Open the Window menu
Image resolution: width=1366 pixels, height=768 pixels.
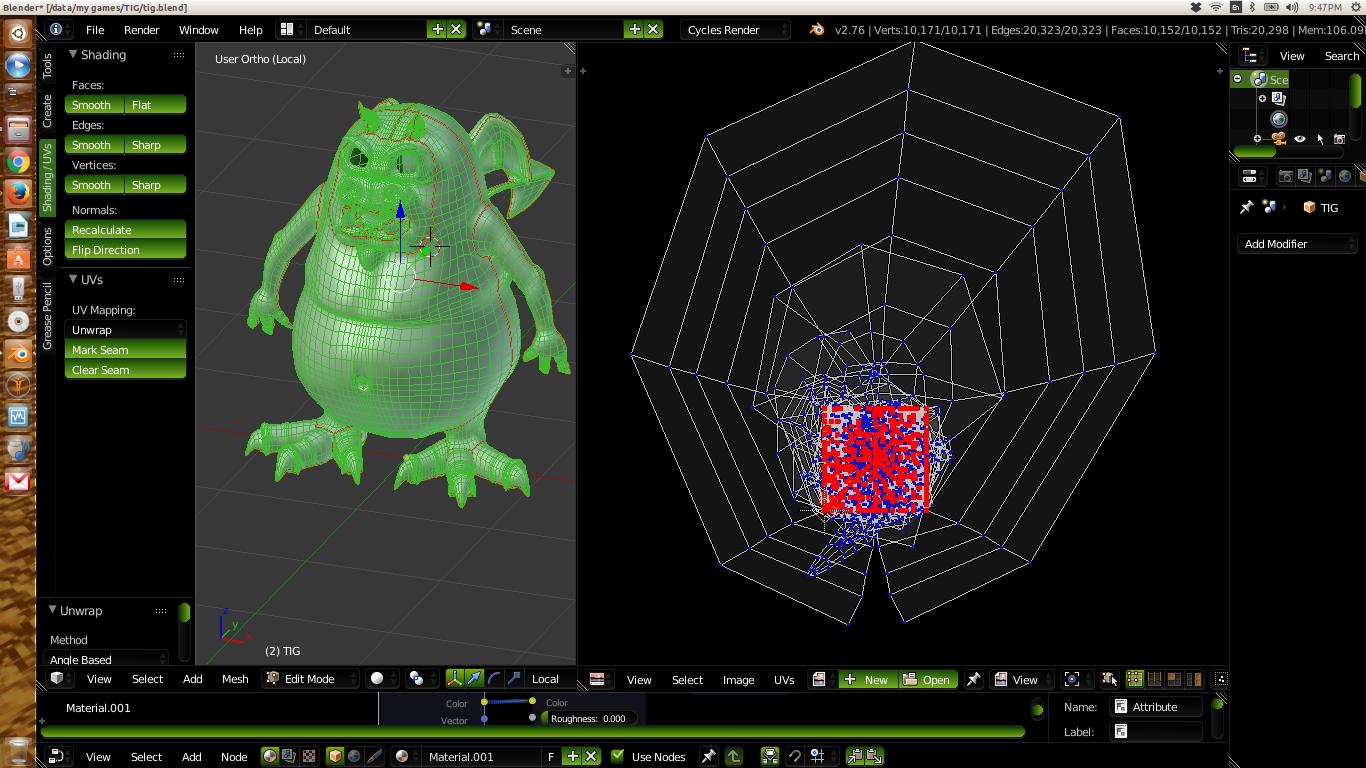pos(199,29)
